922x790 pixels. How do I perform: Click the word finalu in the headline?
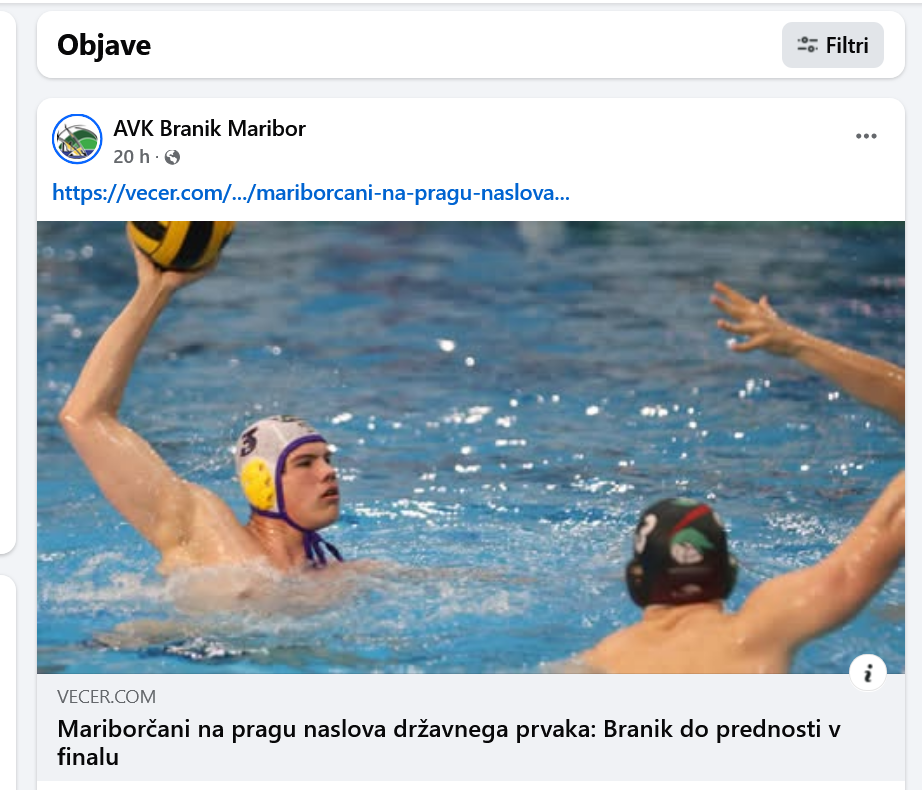tap(88, 757)
